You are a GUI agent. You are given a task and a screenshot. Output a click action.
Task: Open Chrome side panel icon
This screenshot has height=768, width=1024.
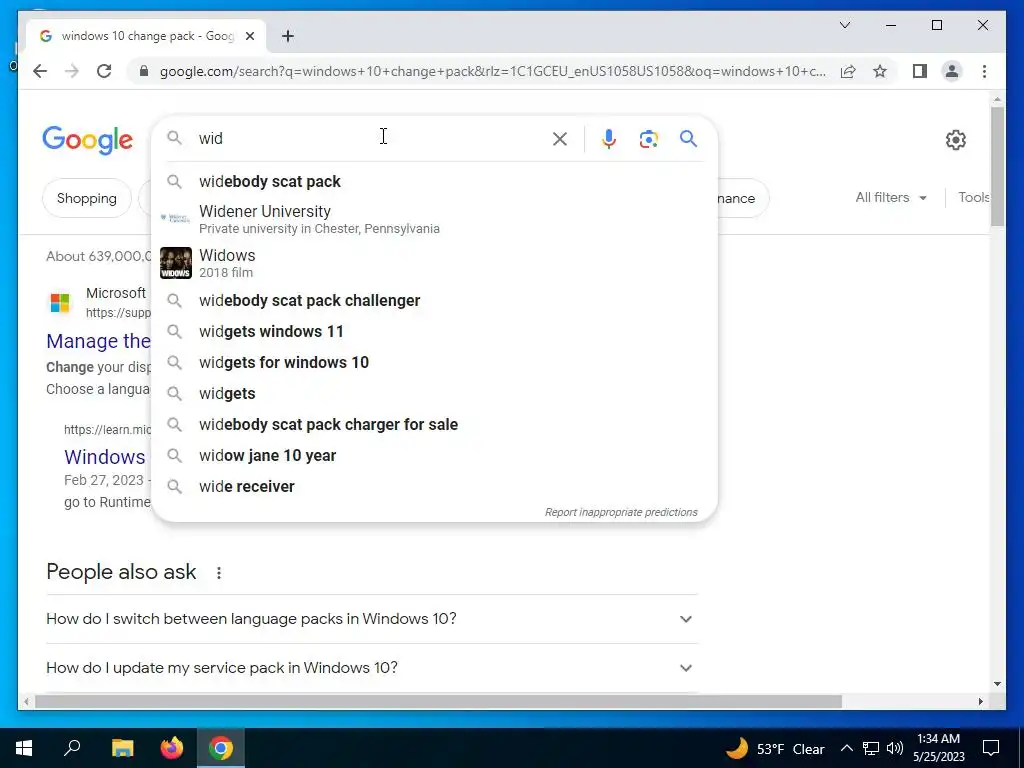pos(920,71)
